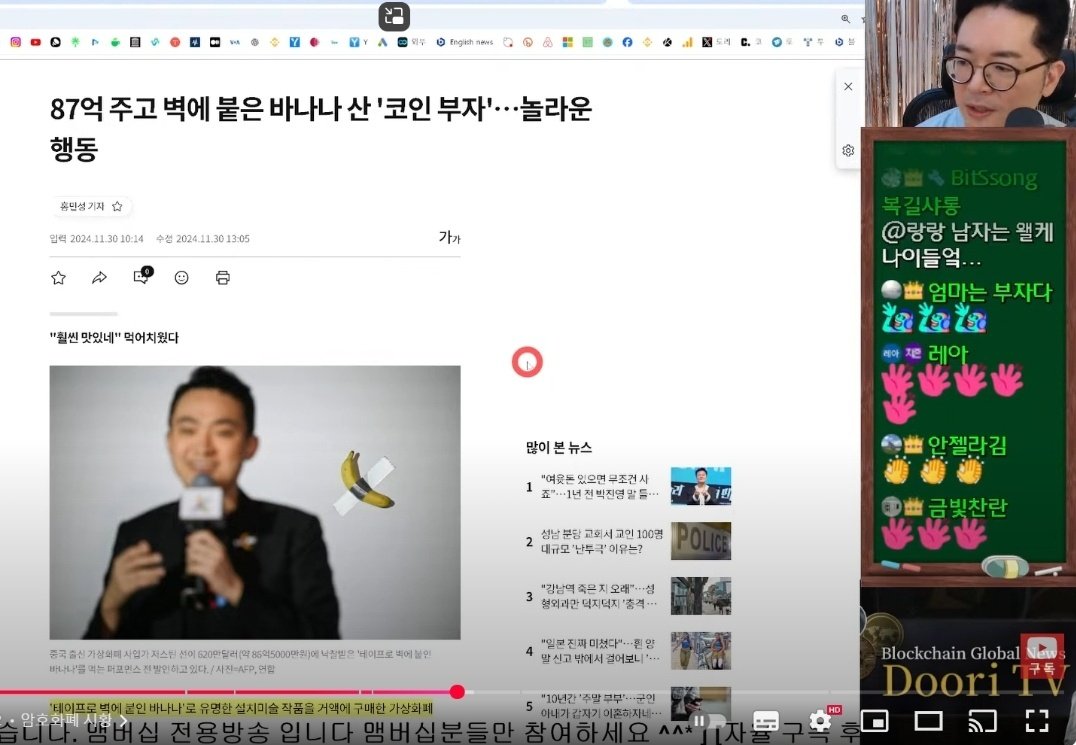Viewport: 1076px width, 745px height.
Task: Click thumbnail for ranked news 4
Action: [x=701, y=651]
